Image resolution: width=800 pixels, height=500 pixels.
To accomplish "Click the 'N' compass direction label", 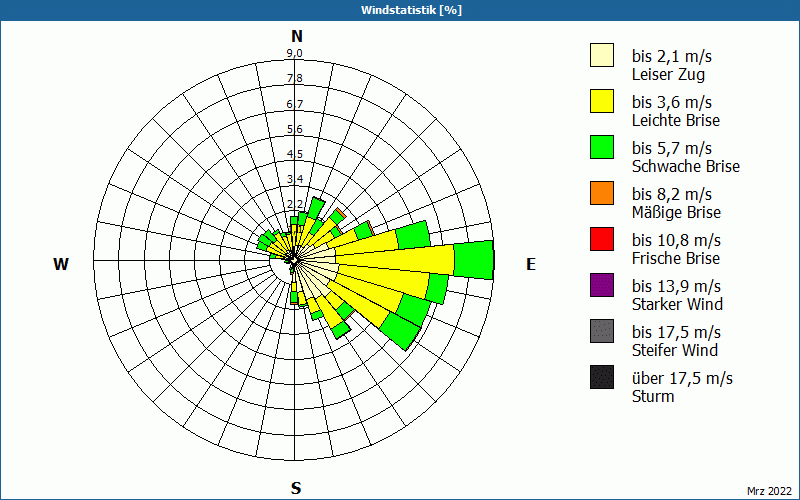I will pos(296,36).
